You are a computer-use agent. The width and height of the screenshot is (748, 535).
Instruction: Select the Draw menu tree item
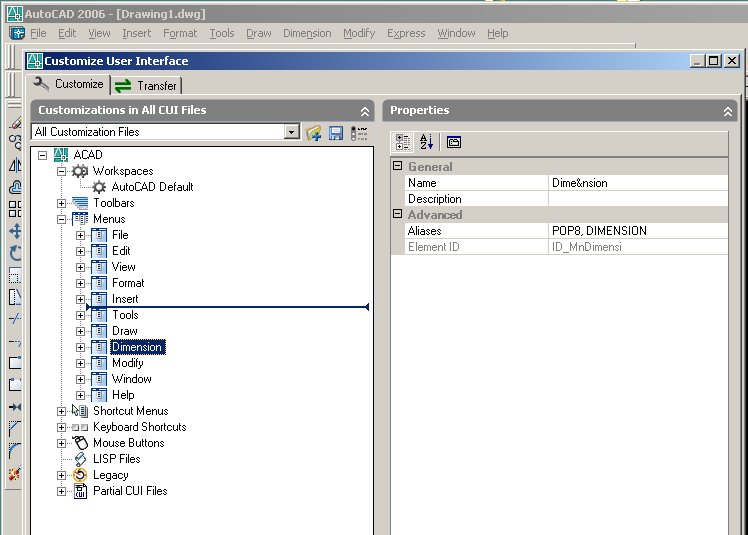[125, 331]
